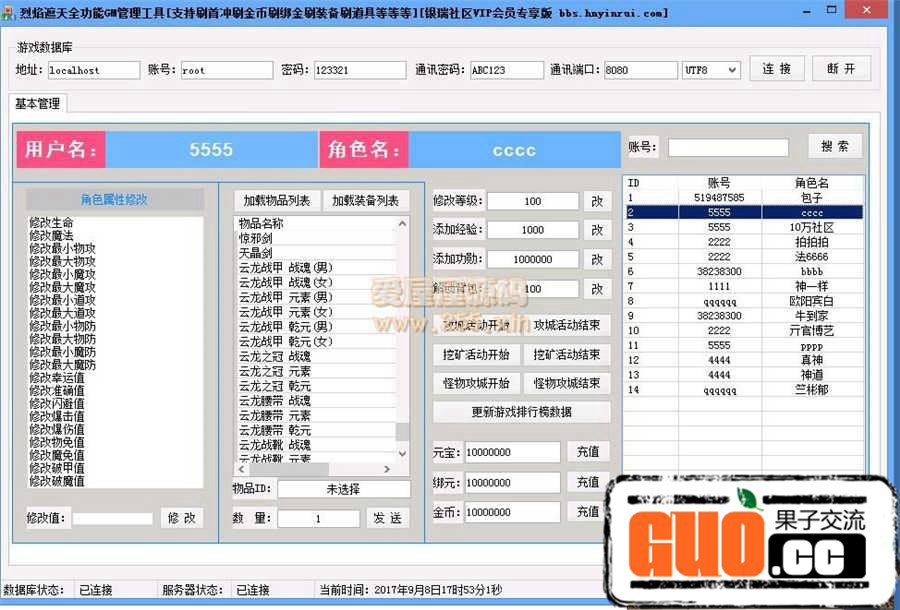900x610 pixels.
Task: Click the item list vertical scrollbar
Action: coord(402,340)
